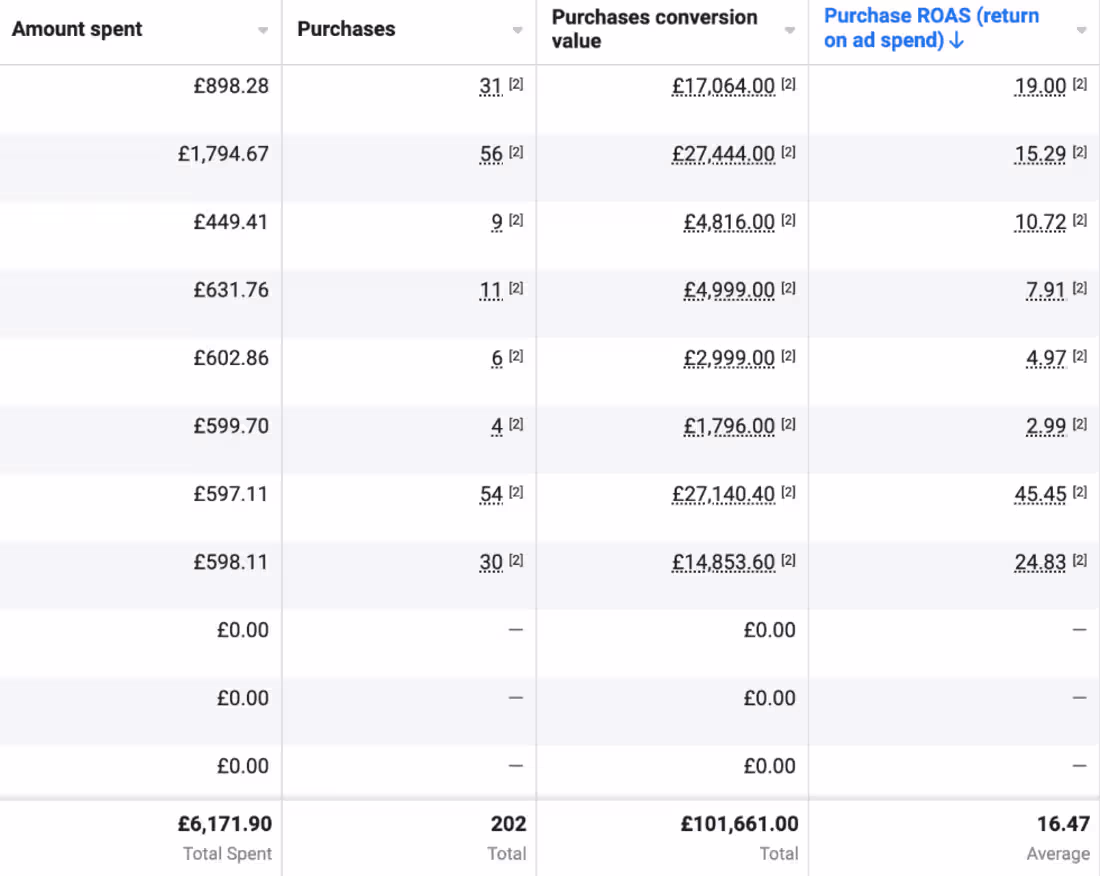Click the [2] marker beside ROAS 45.45

point(1078,492)
